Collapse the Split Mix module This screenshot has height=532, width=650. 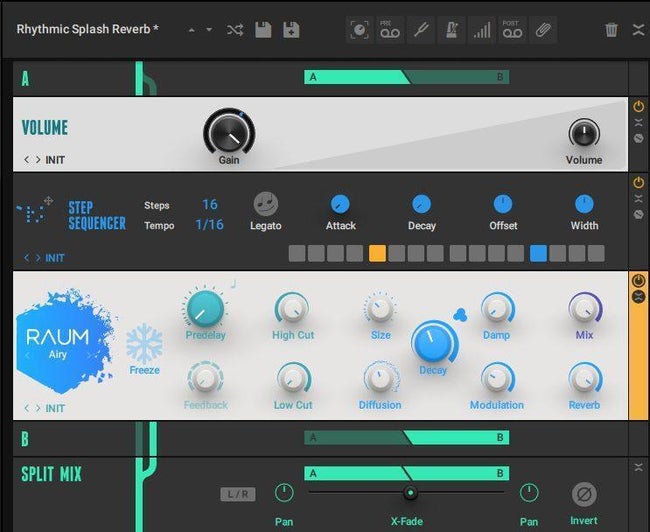point(638,468)
